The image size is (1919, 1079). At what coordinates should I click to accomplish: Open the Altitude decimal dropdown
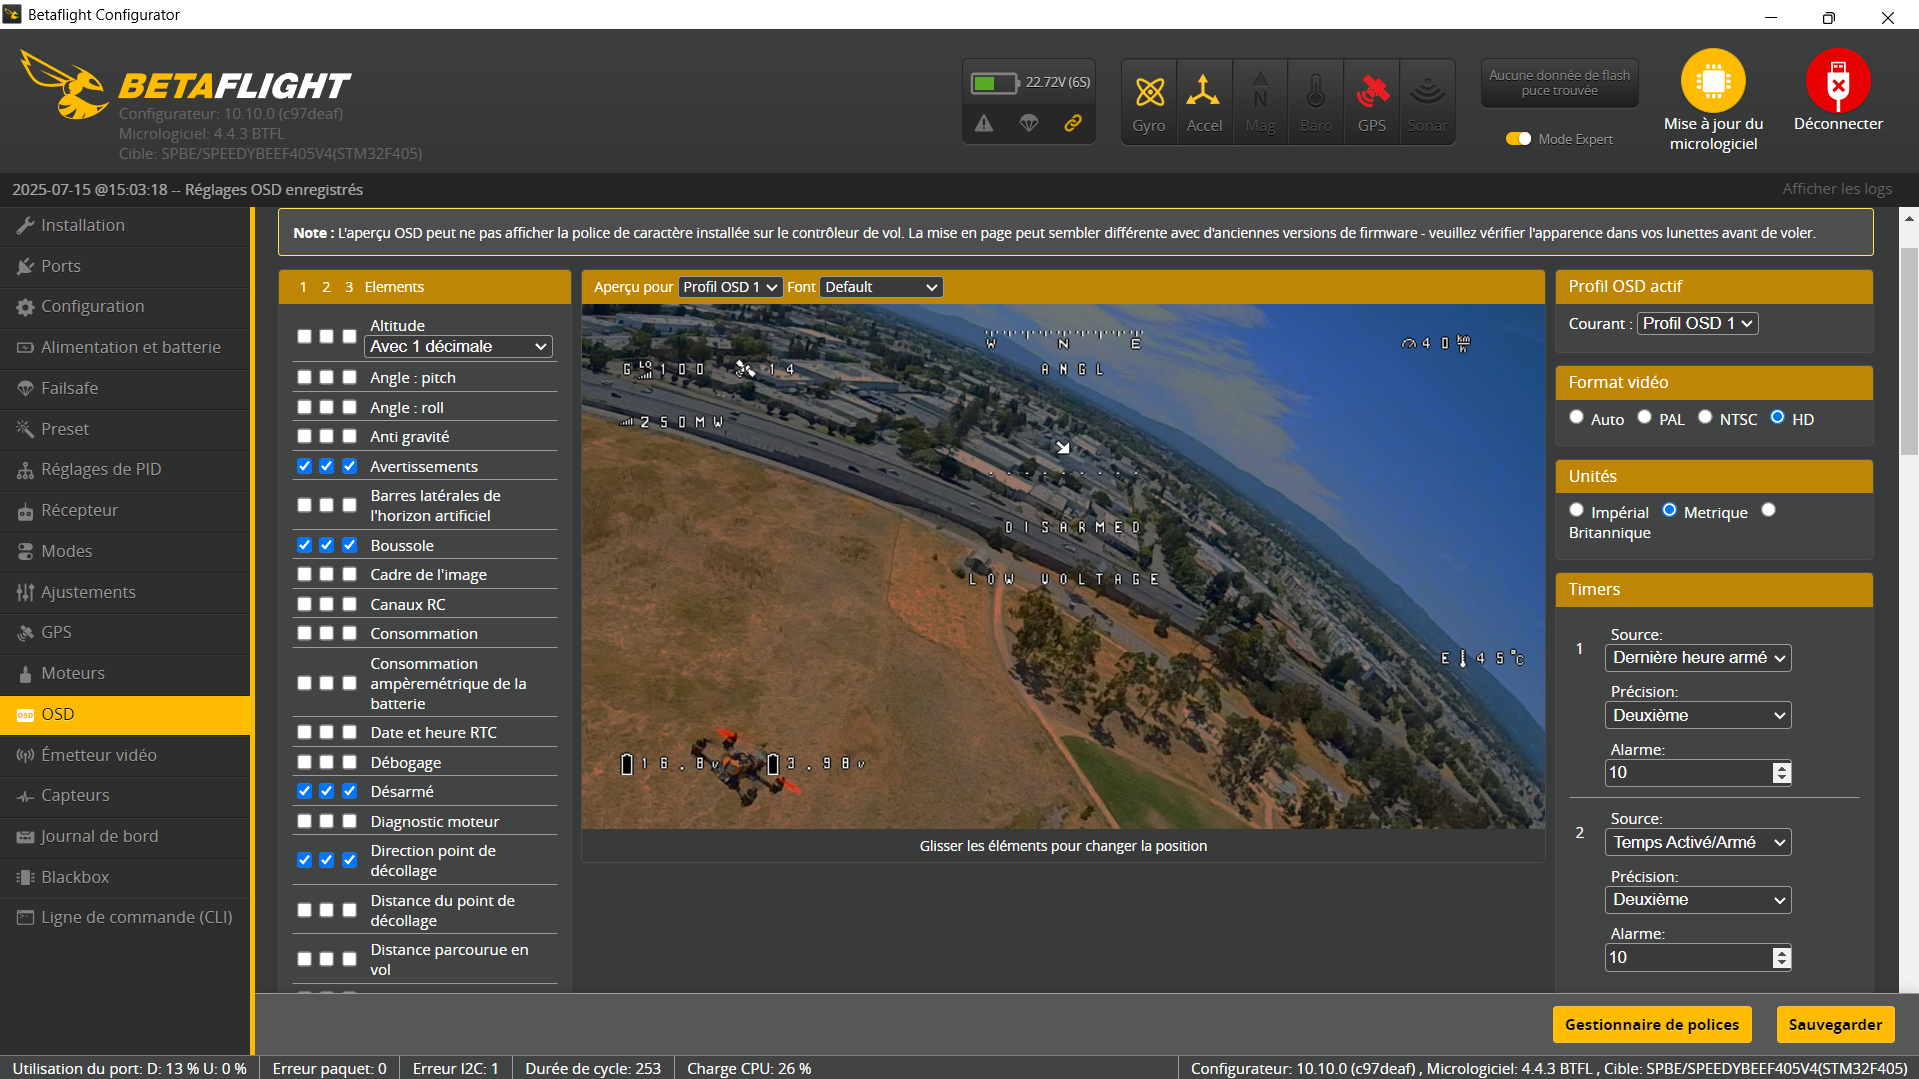(x=458, y=346)
